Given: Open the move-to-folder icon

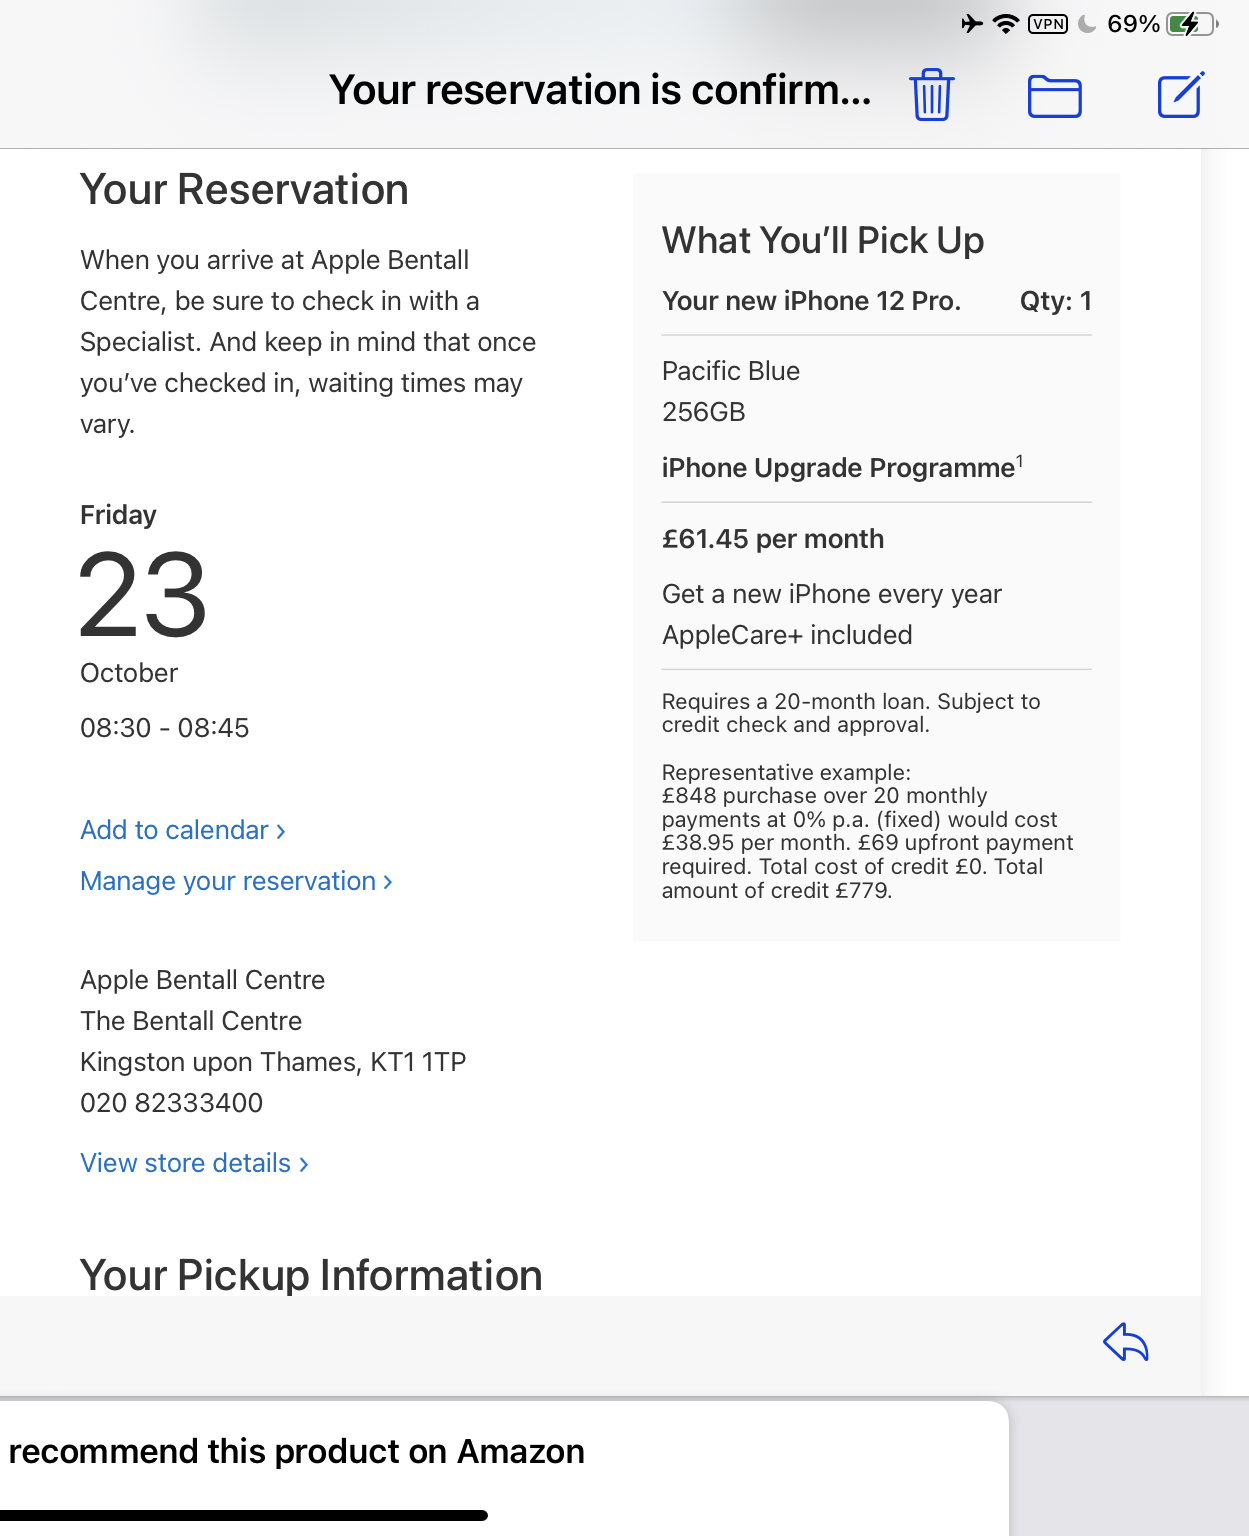Looking at the screenshot, I should (x=1055, y=97).
